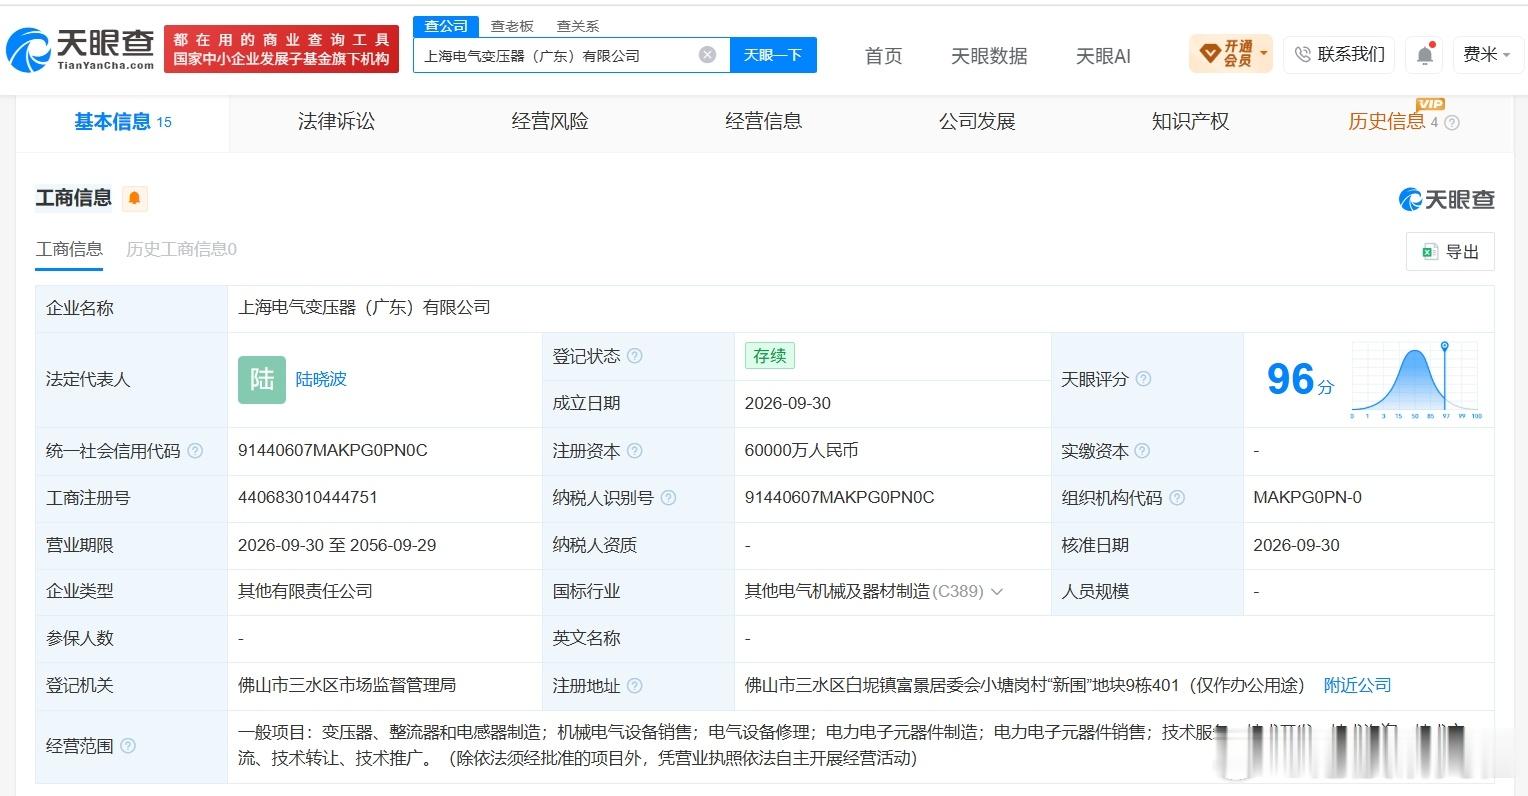Click the 存续 registration status tag
The width and height of the screenshot is (1528, 796).
[x=769, y=356]
